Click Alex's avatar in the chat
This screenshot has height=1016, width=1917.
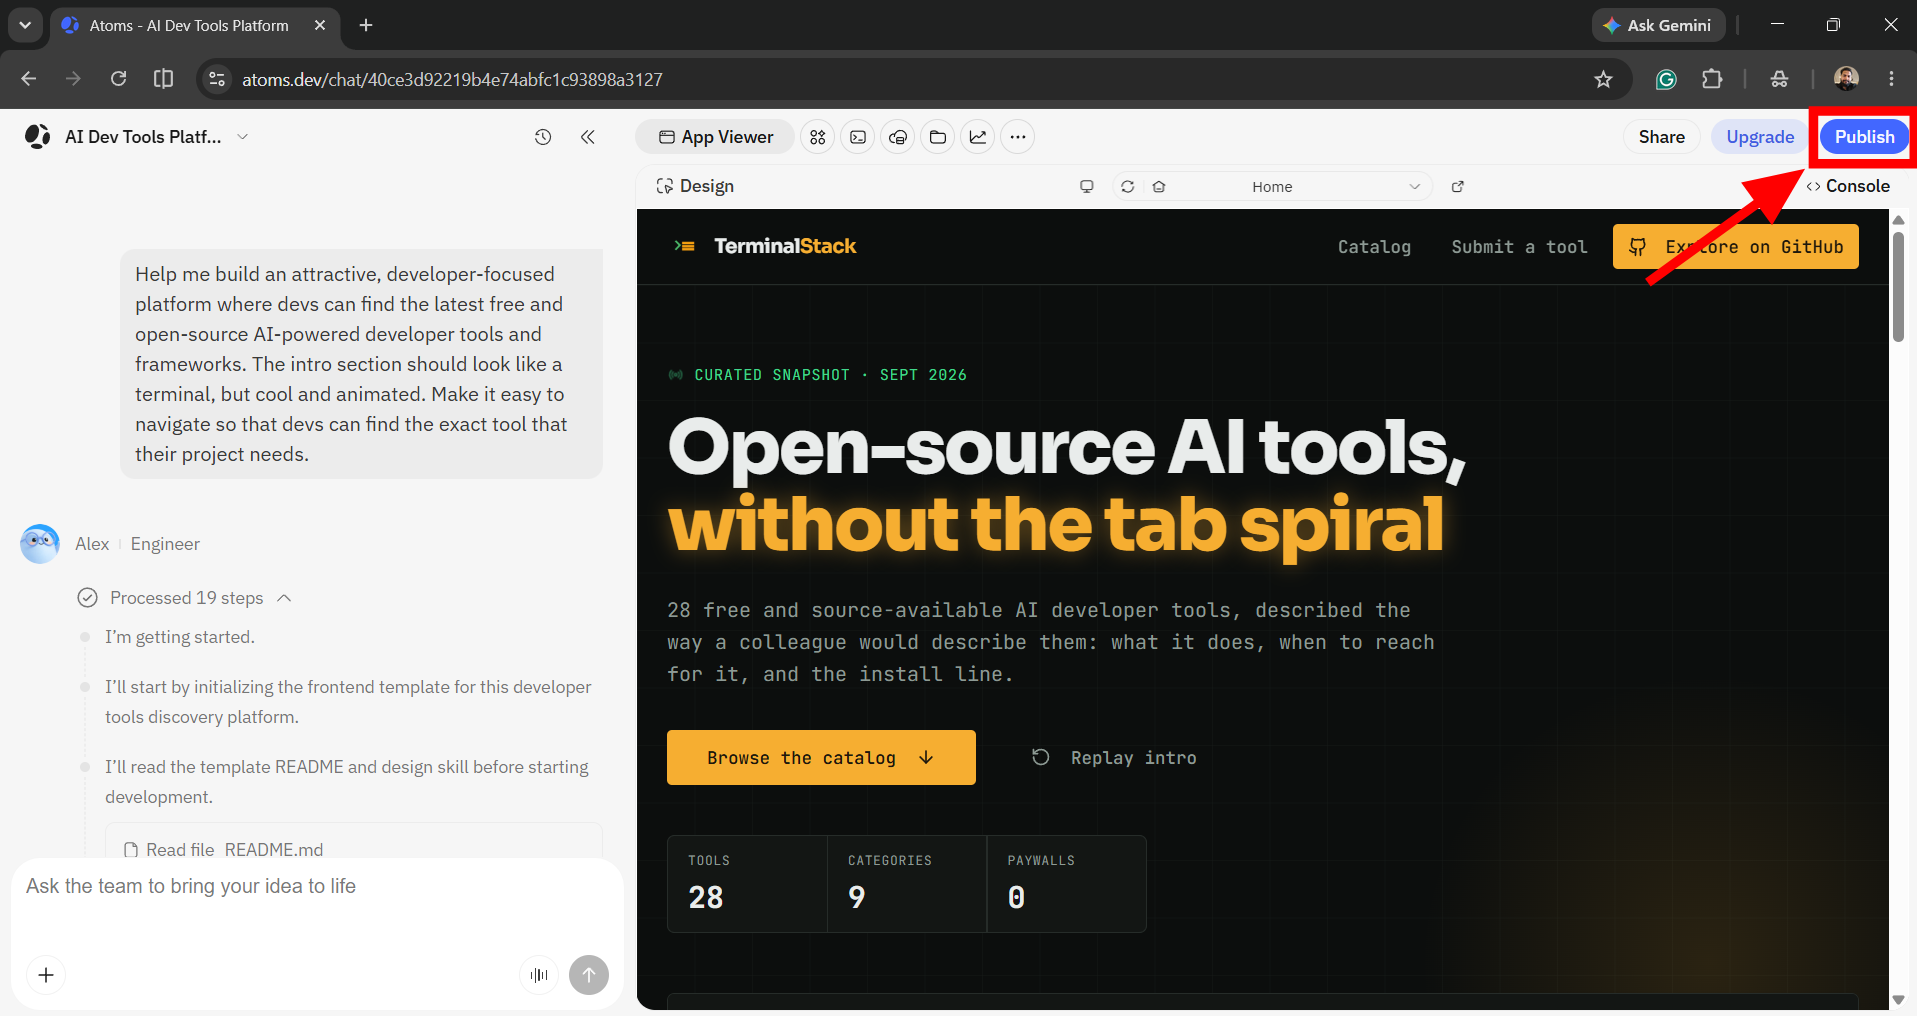coord(40,544)
